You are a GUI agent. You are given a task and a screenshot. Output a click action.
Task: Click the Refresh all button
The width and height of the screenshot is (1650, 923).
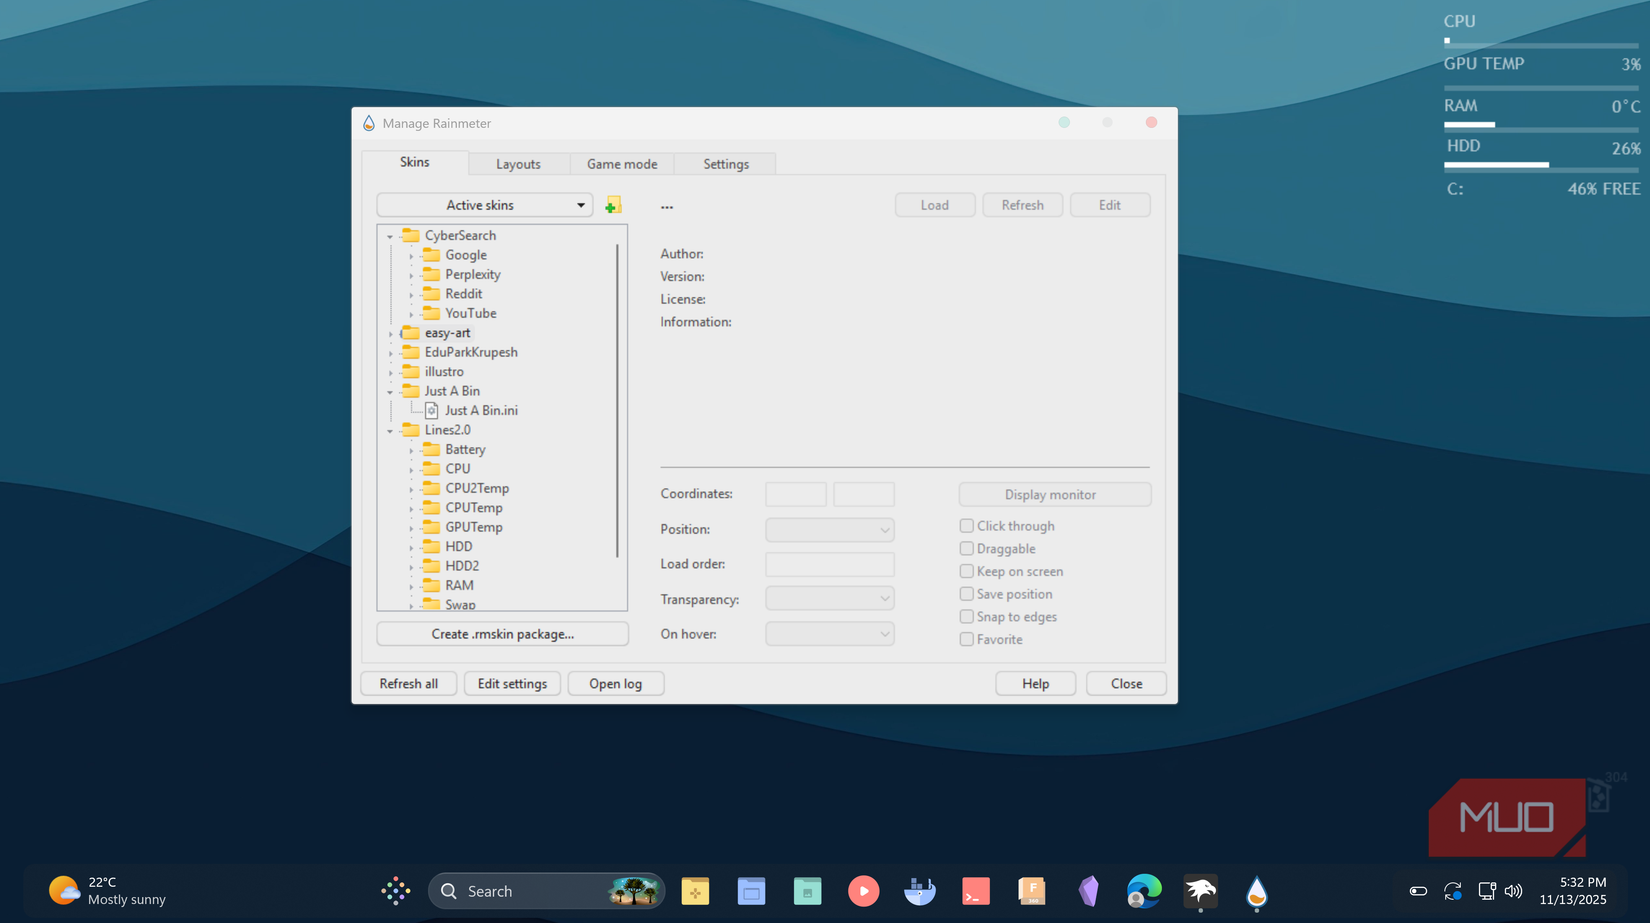coord(408,683)
